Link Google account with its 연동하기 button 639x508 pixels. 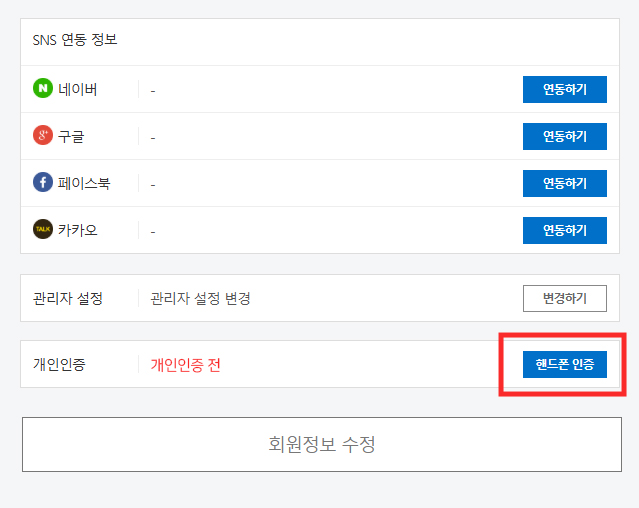click(x=564, y=136)
